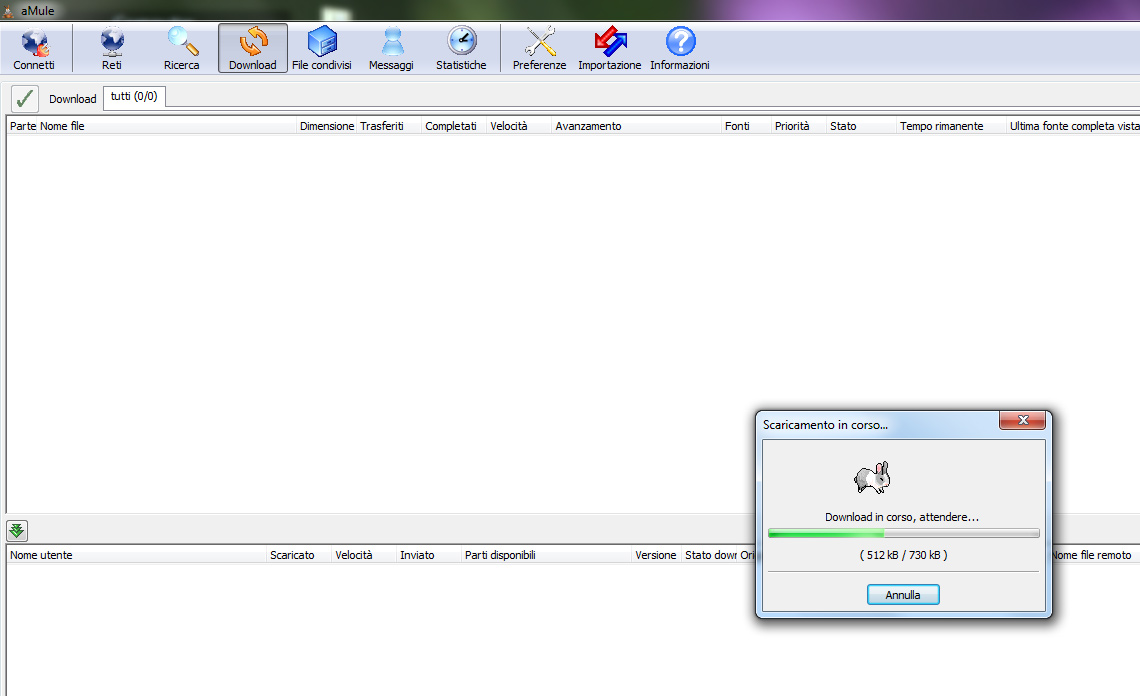Viewport: 1140px width, 696px height.
Task: Launch the Importazione import tool
Action: tap(609, 49)
